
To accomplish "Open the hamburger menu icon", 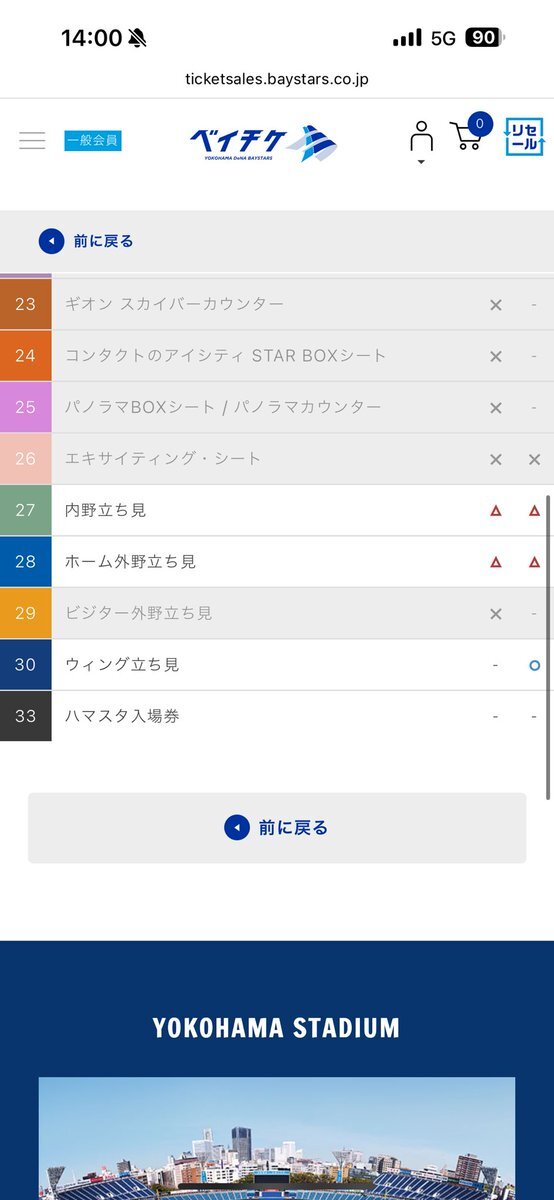I will pos(32,141).
